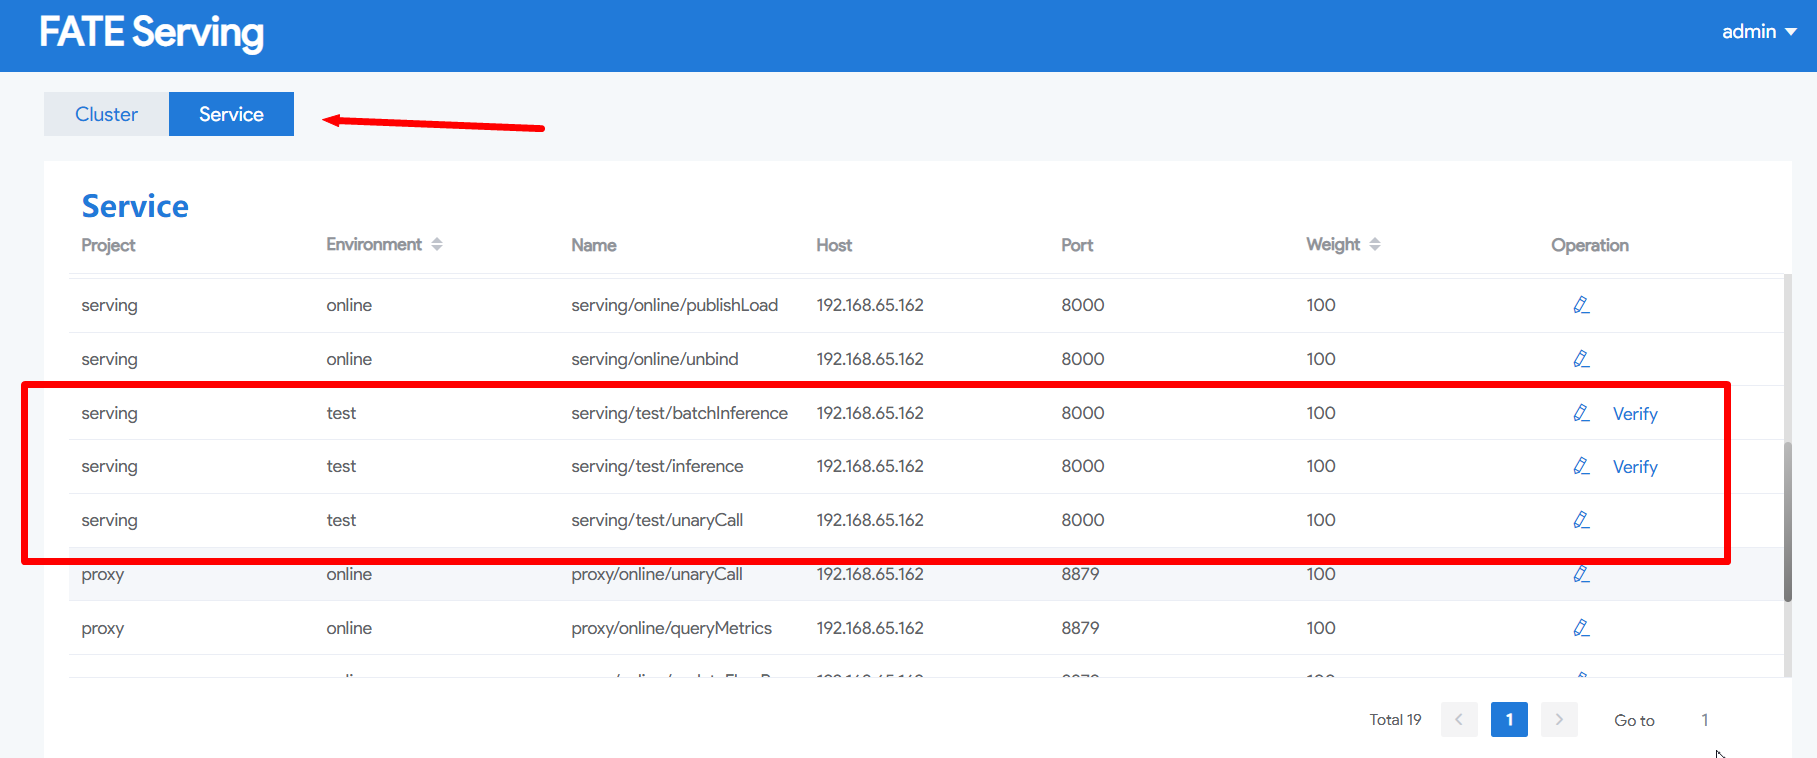This screenshot has width=1817, height=758.
Task: Click the Operation column header
Action: [1590, 245]
